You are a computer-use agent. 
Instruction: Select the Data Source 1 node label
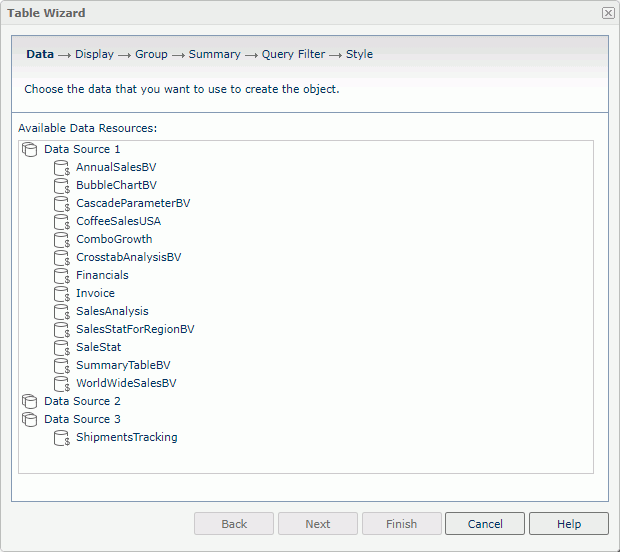(82, 149)
